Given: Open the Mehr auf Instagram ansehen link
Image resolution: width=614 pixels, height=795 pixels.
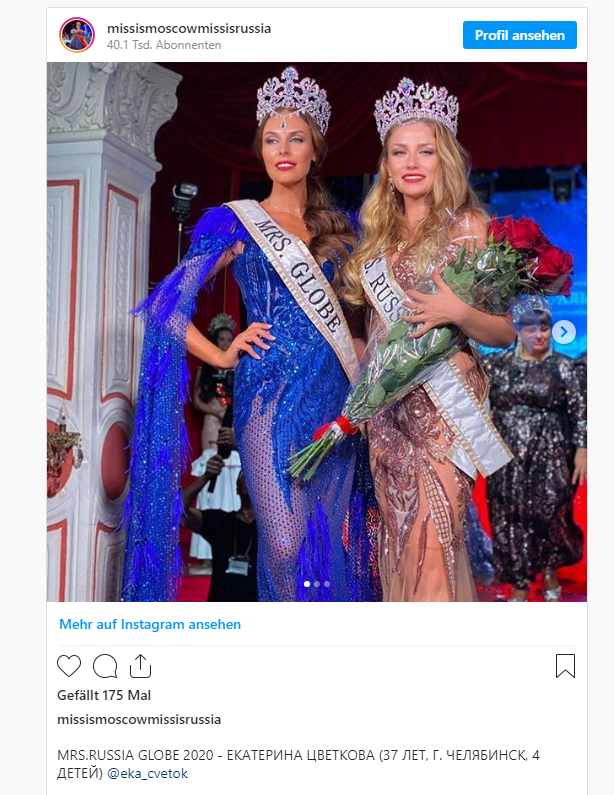Looking at the screenshot, I should (150, 624).
